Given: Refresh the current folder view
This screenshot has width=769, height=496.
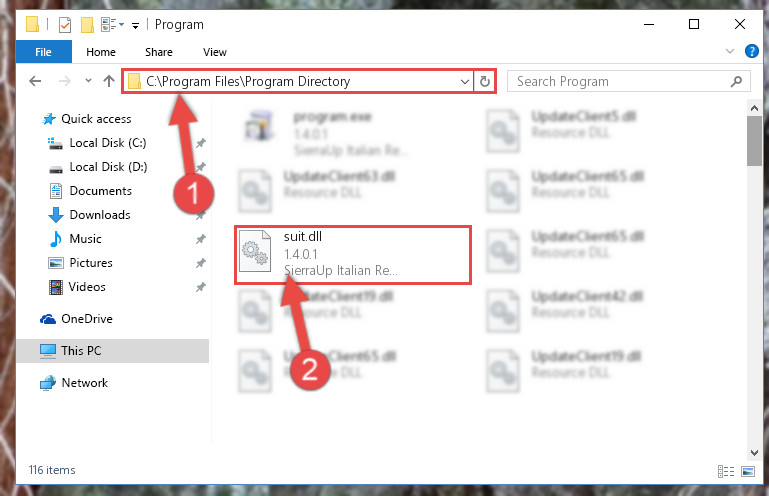Looking at the screenshot, I should coord(485,81).
